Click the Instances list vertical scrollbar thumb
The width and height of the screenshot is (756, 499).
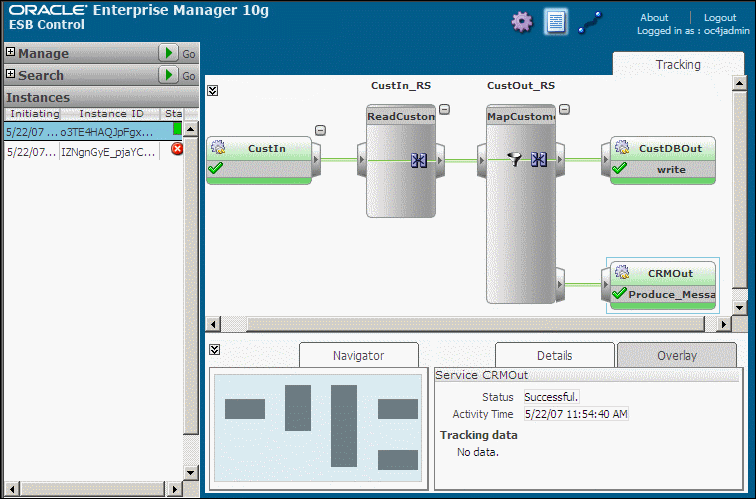[191, 286]
